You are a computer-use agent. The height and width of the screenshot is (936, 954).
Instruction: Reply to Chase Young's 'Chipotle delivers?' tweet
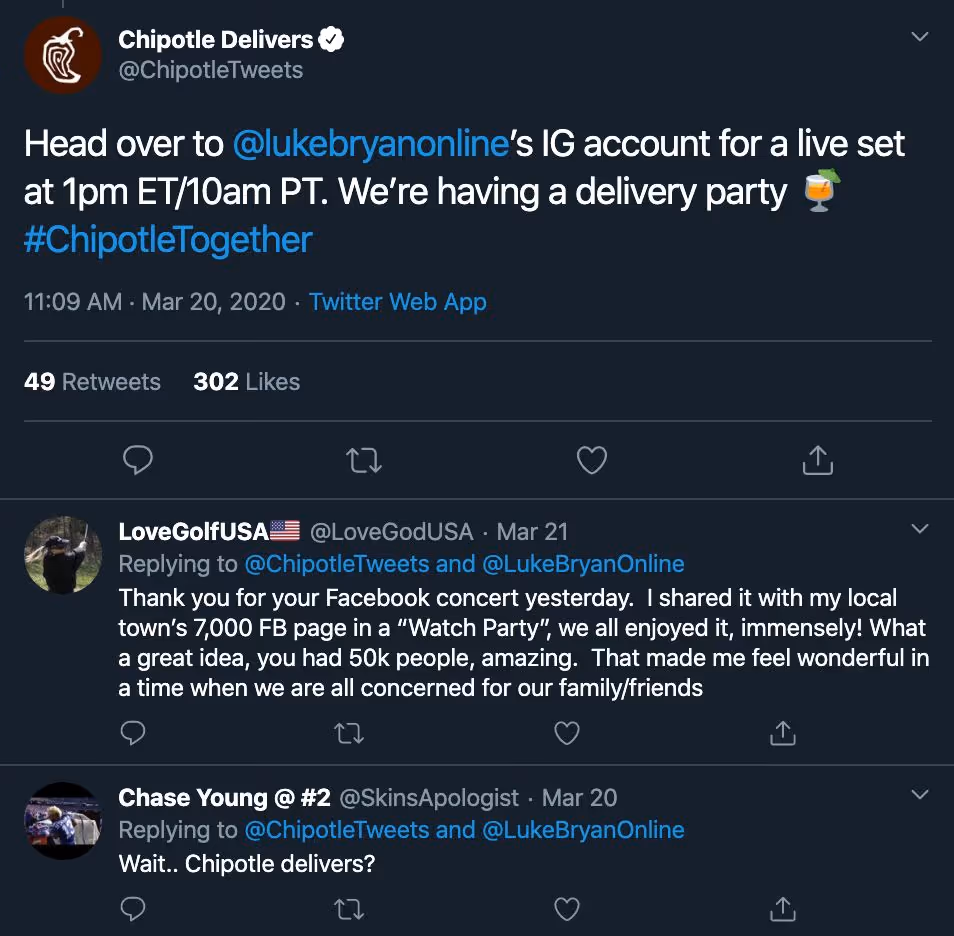(x=133, y=909)
